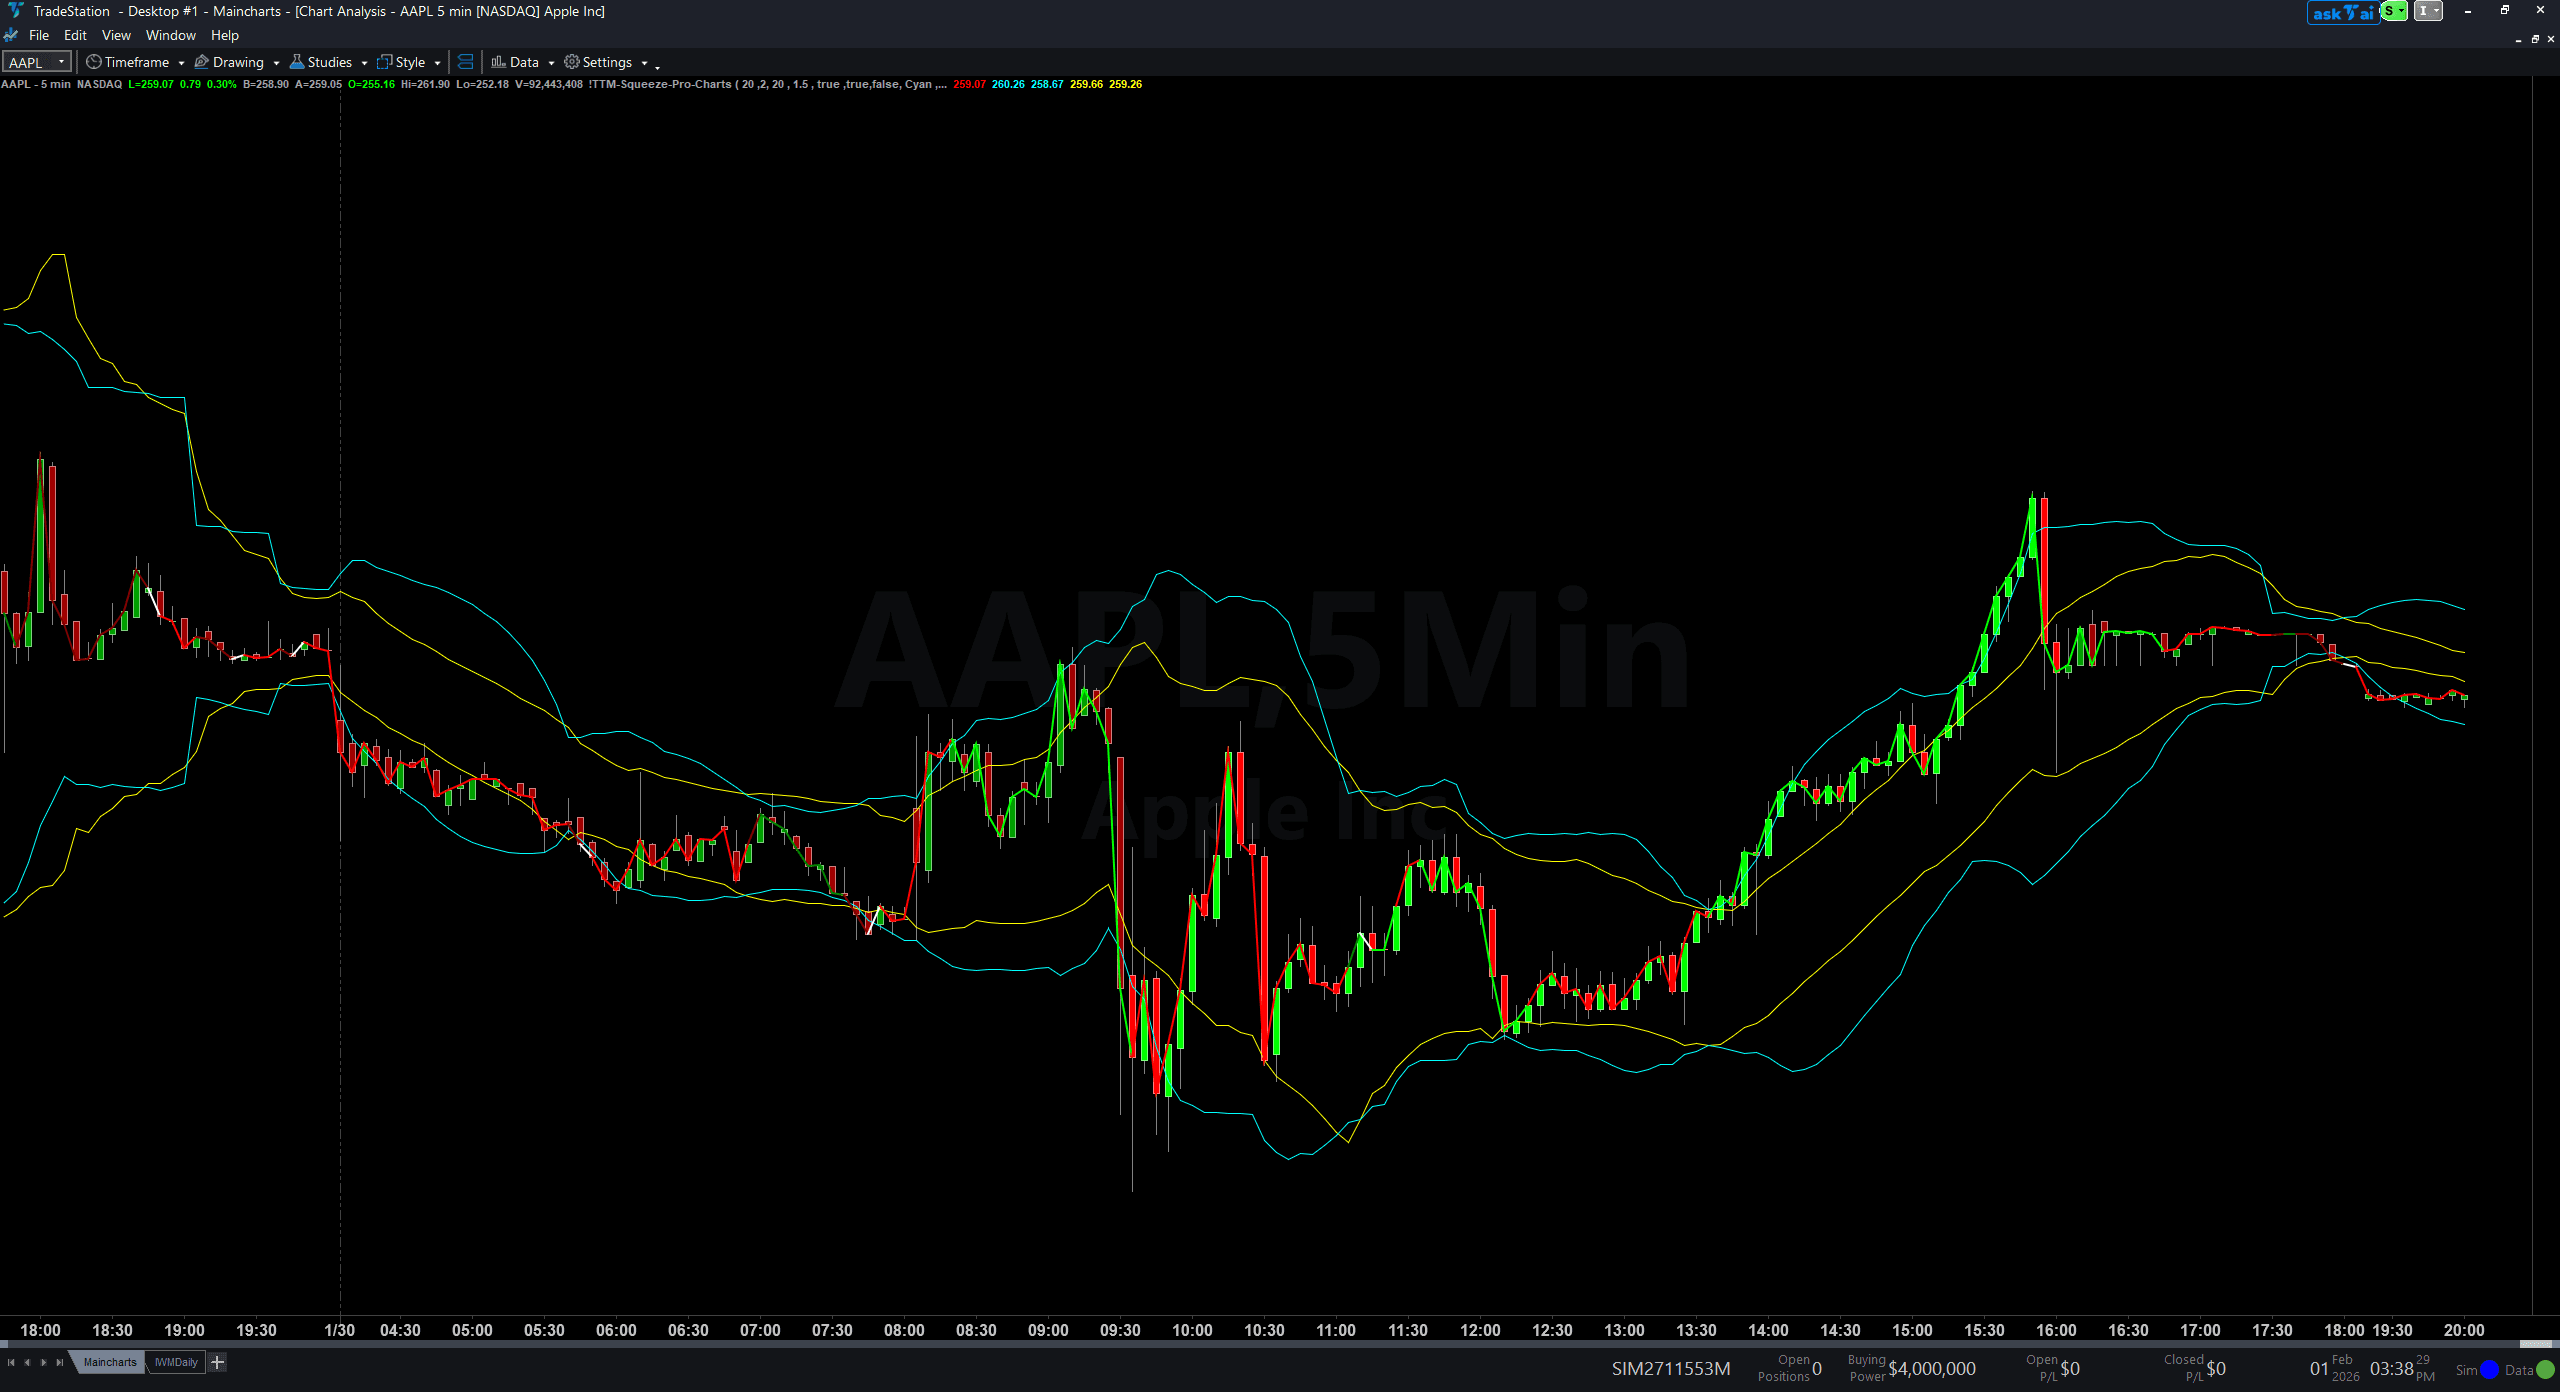Open the Data bar-chart icon
The image size is (2560, 1392).
(498, 61)
